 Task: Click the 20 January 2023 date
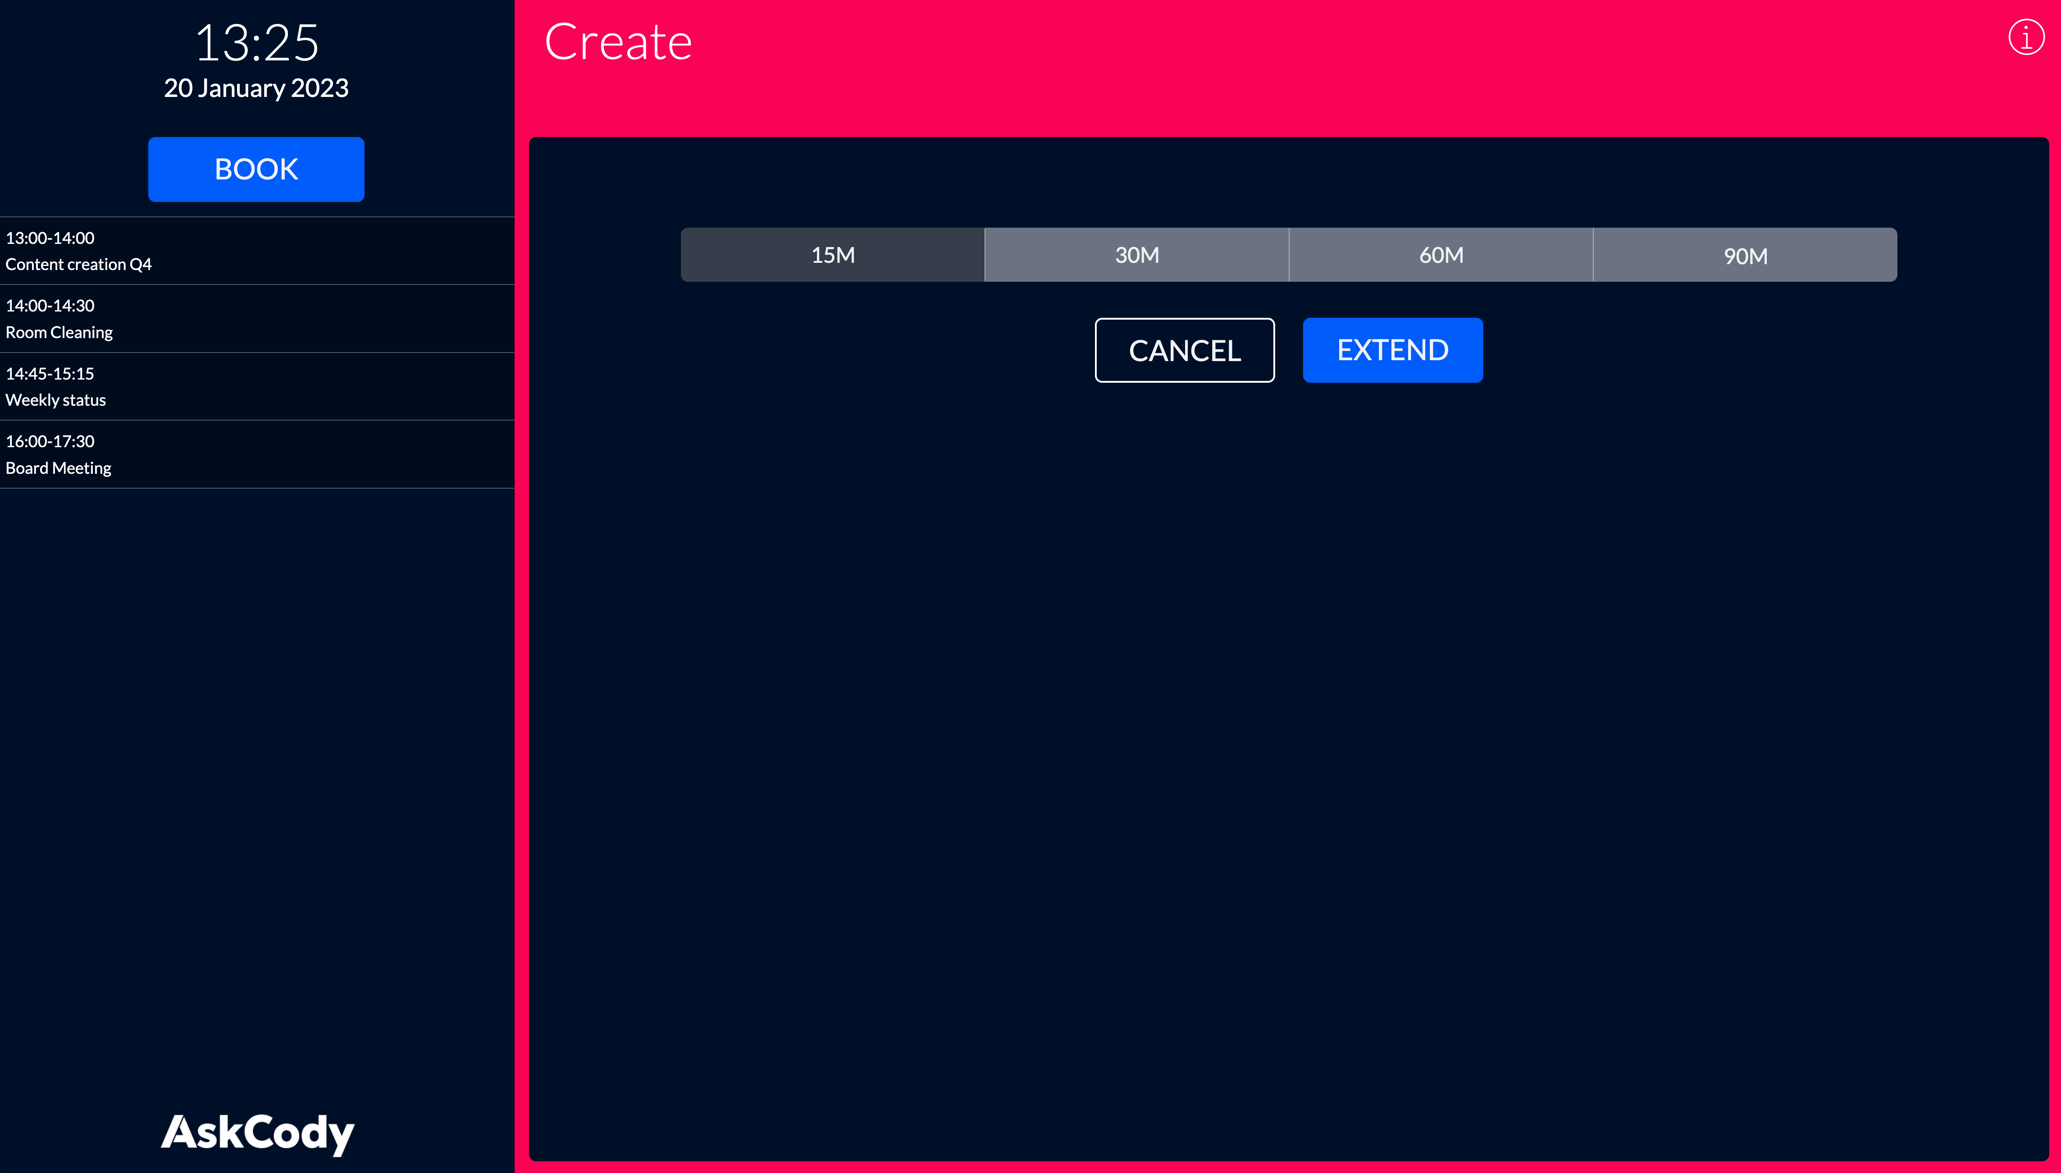pyautogui.click(x=256, y=88)
